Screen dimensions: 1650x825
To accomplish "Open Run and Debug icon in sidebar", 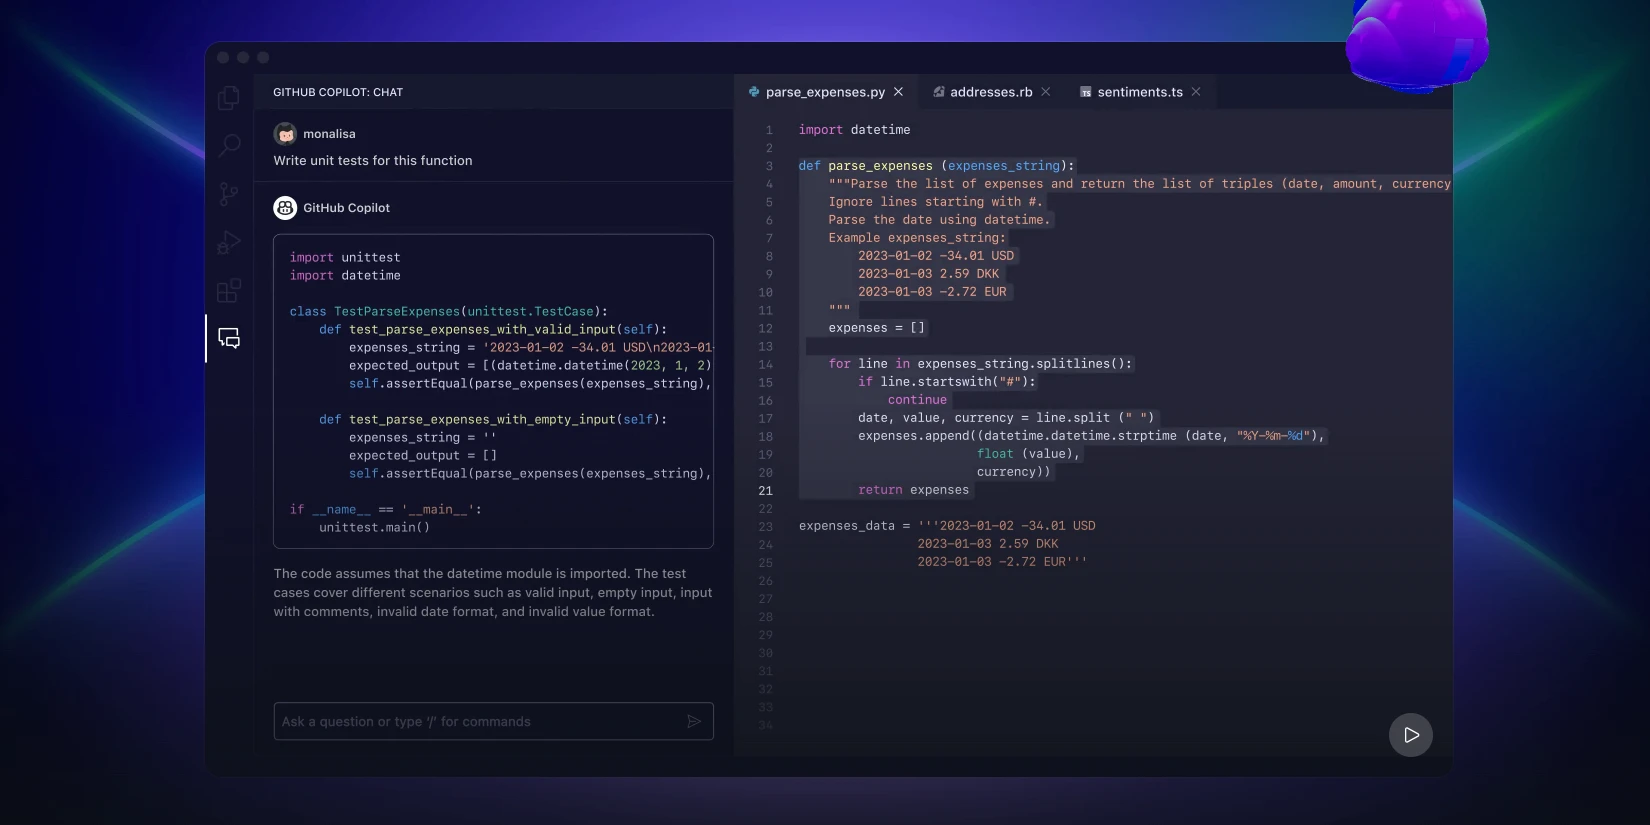I will pyautogui.click(x=229, y=242).
